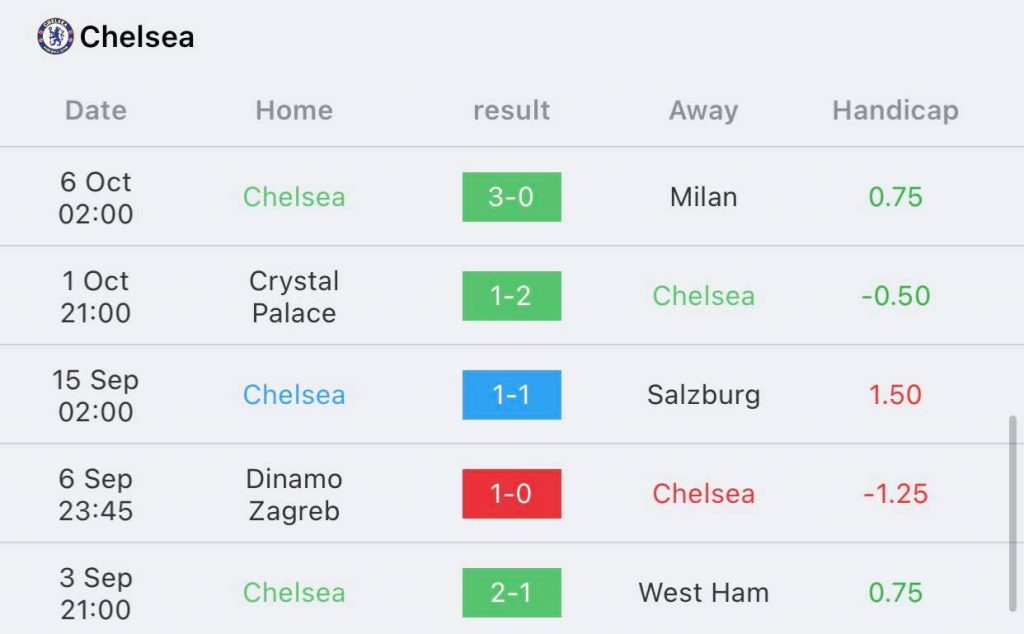Open the red 1-0 loss result
The image size is (1024, 634).
(x=511, y=494)
